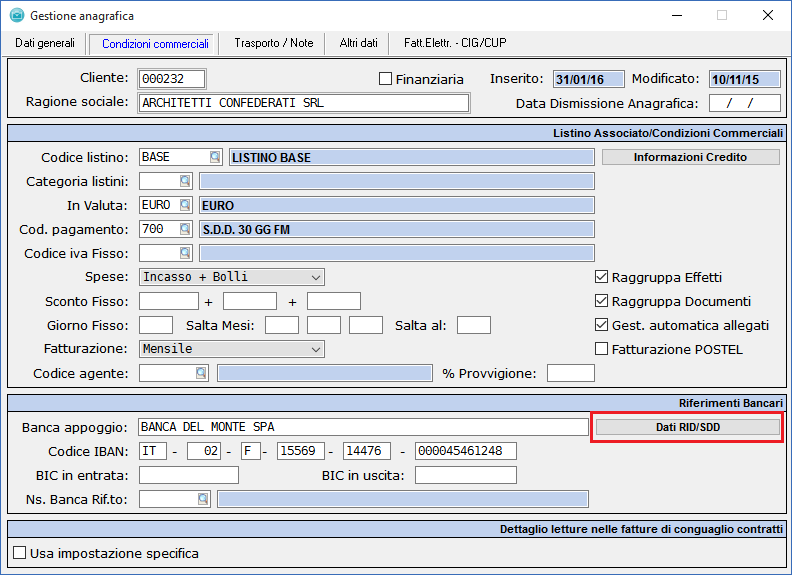The image size is (792, 575).
Task: Click the third Sconto Fisso field
Action: pos(334,301)
